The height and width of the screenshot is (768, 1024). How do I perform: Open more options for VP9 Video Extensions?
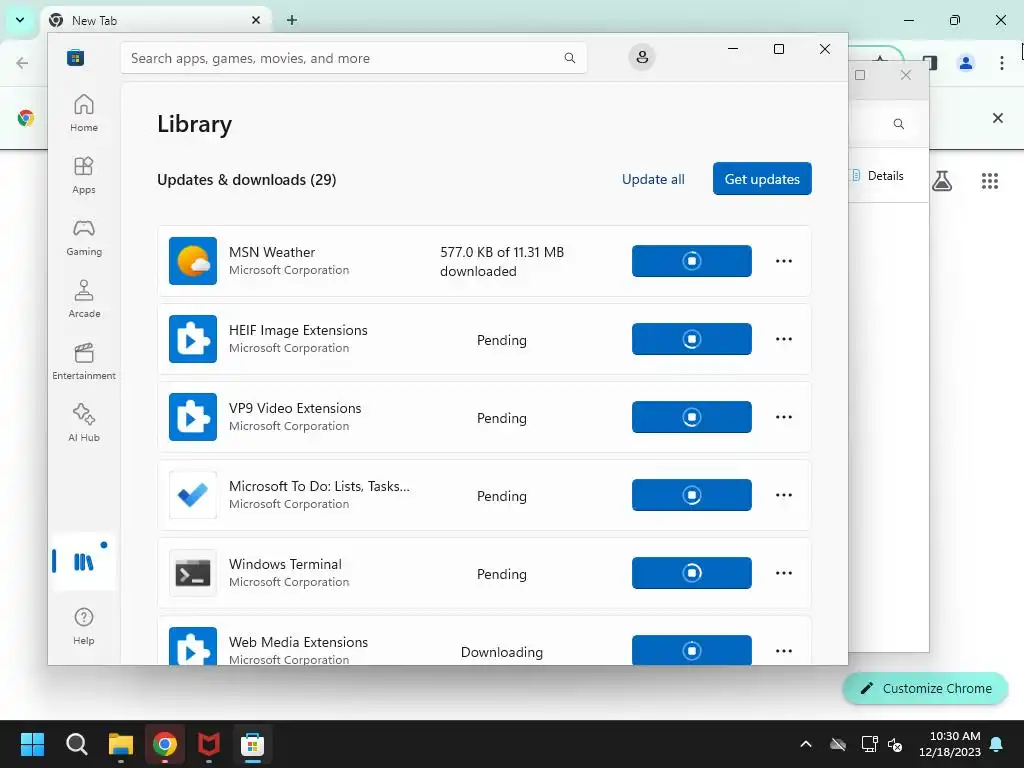pyautogui.click(x=784, y=417)
